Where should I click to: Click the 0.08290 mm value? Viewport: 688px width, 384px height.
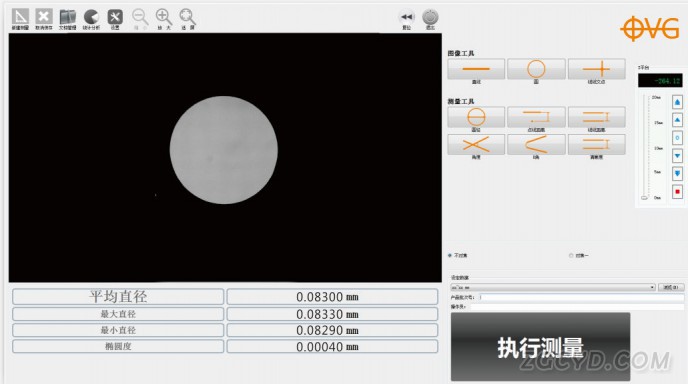[x=327, y=330]
